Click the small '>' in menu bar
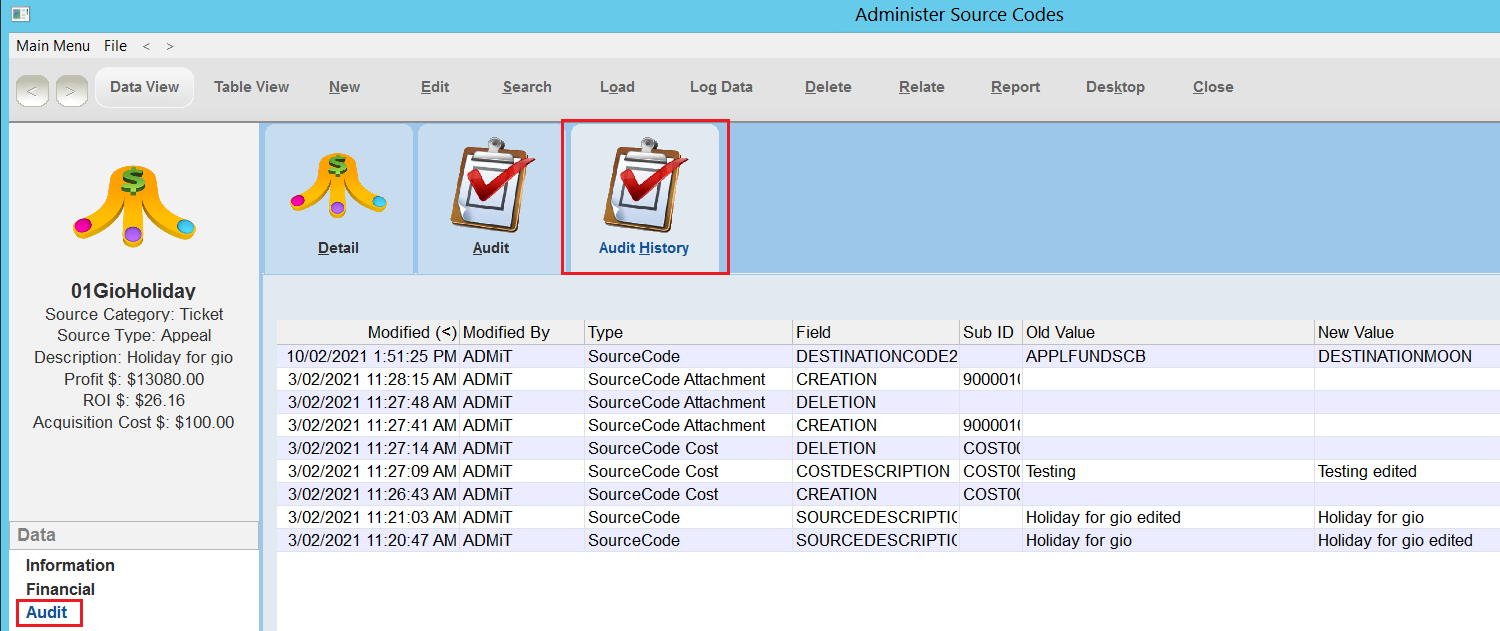The image size is (1500, 631). pyautogui.click(x=170, y=46)
